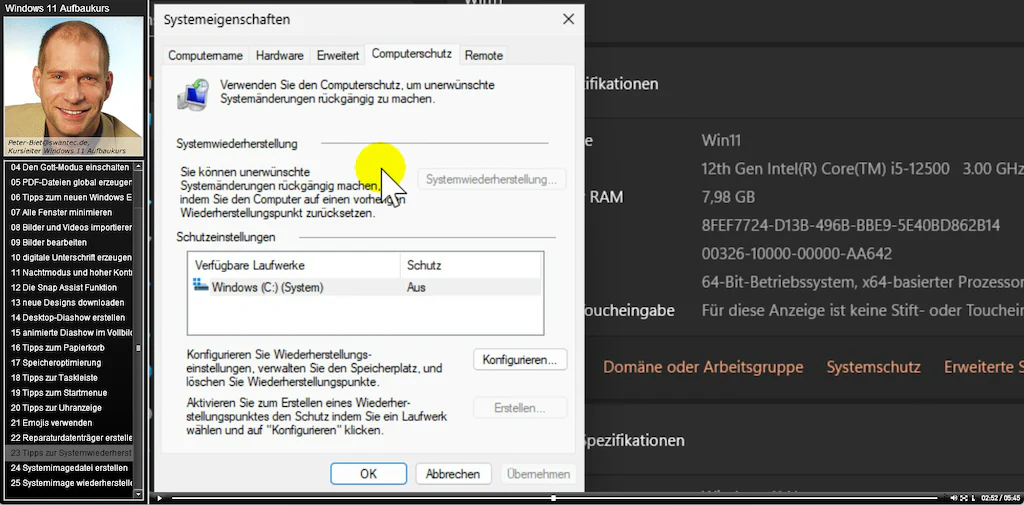Open chapter 15 animierte Diashow im Vollbild
The width and height of the screenshot is (1024, 505).
tap(69, 333)
